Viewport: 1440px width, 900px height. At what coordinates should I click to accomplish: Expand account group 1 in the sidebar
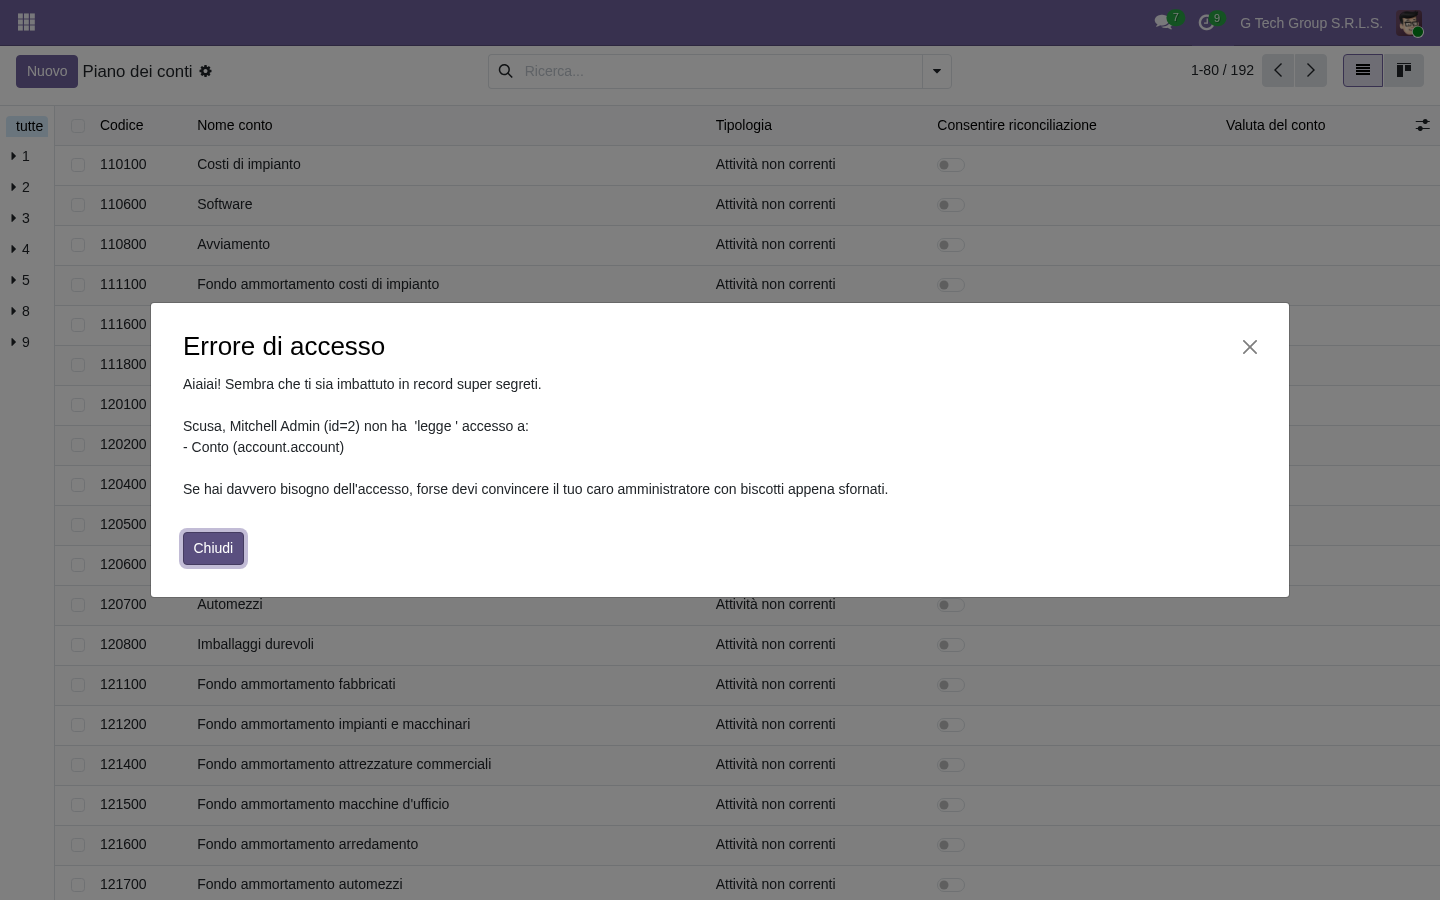20,156
